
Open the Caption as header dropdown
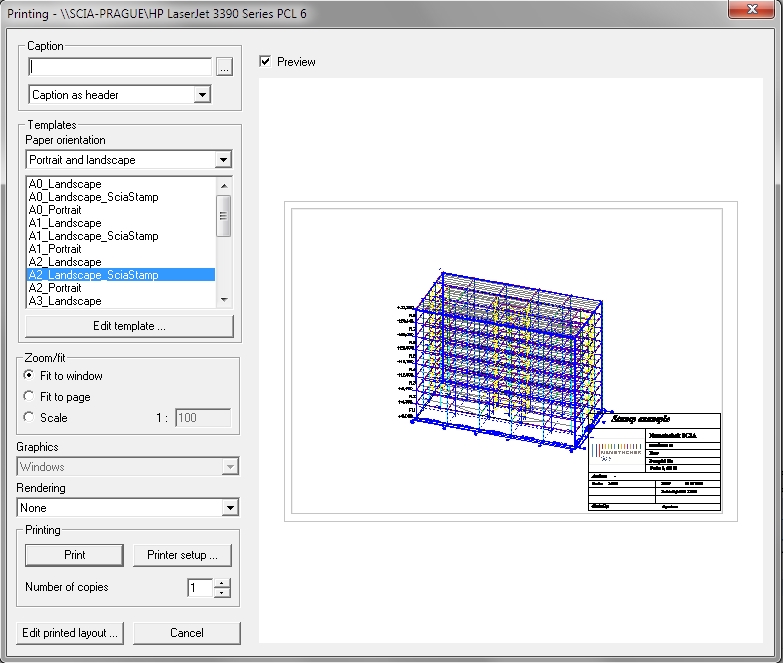click(x=202, y=95)
